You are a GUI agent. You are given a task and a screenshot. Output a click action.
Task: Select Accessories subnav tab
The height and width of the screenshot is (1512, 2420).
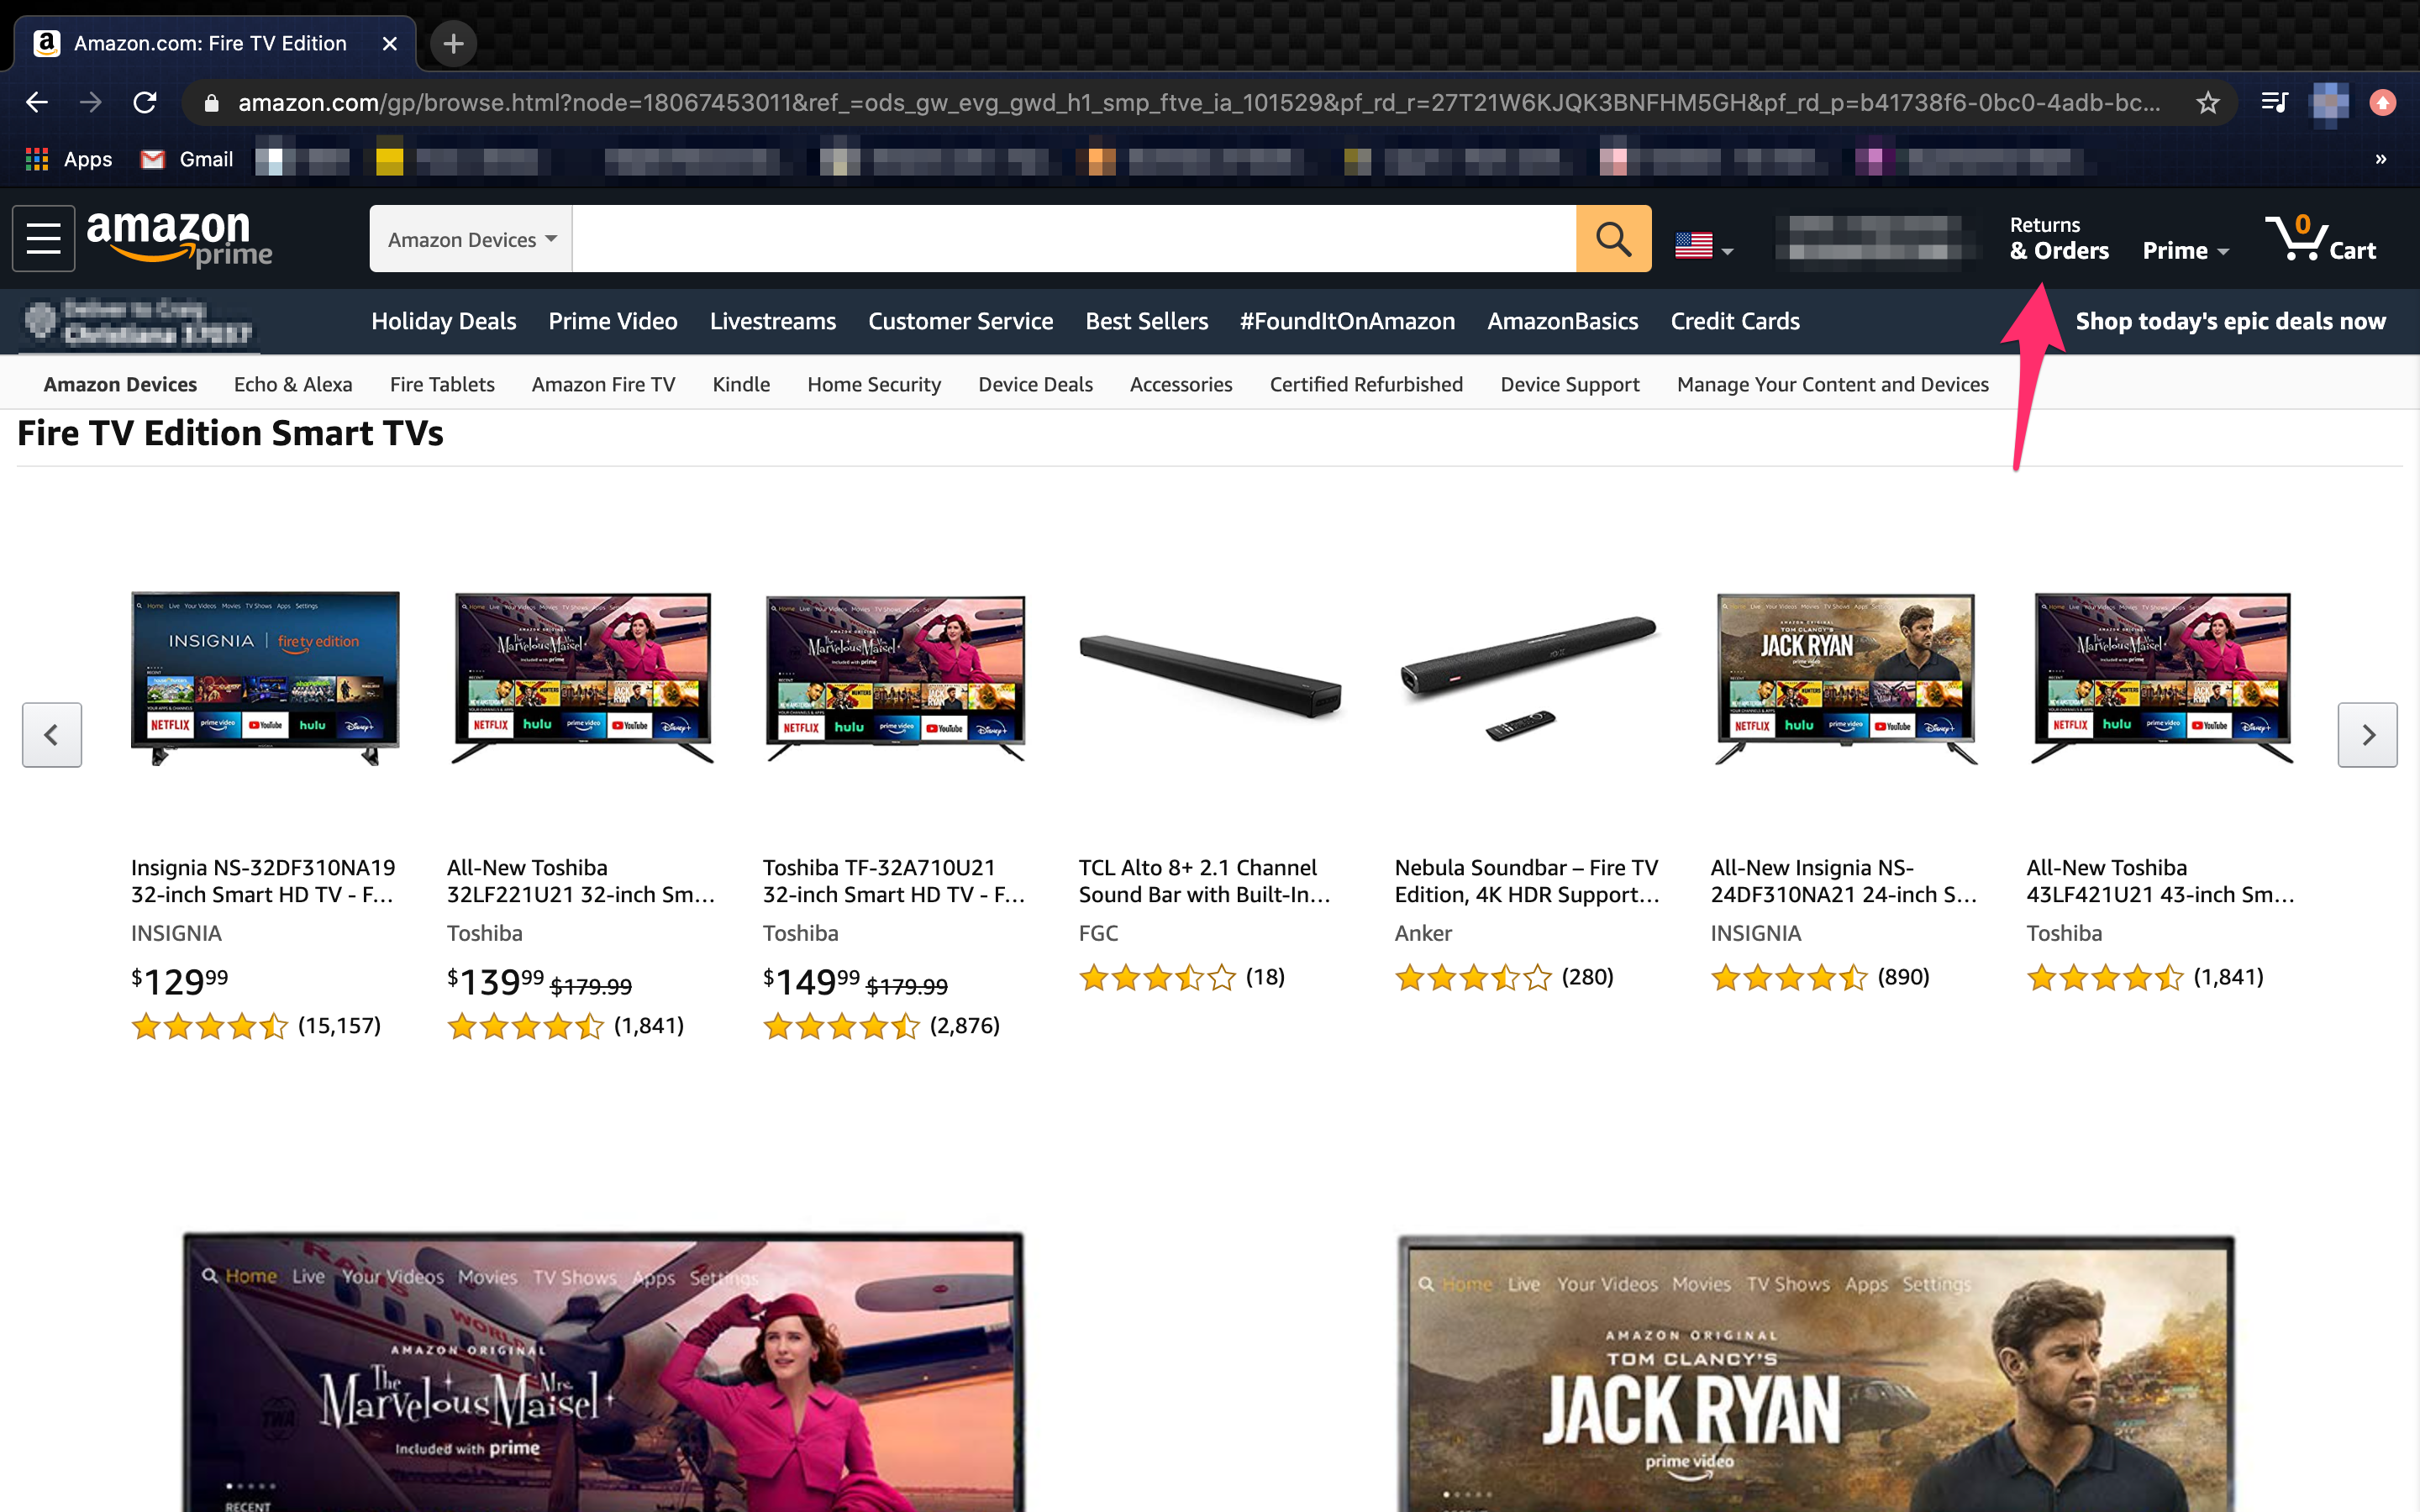point(1181,384)
